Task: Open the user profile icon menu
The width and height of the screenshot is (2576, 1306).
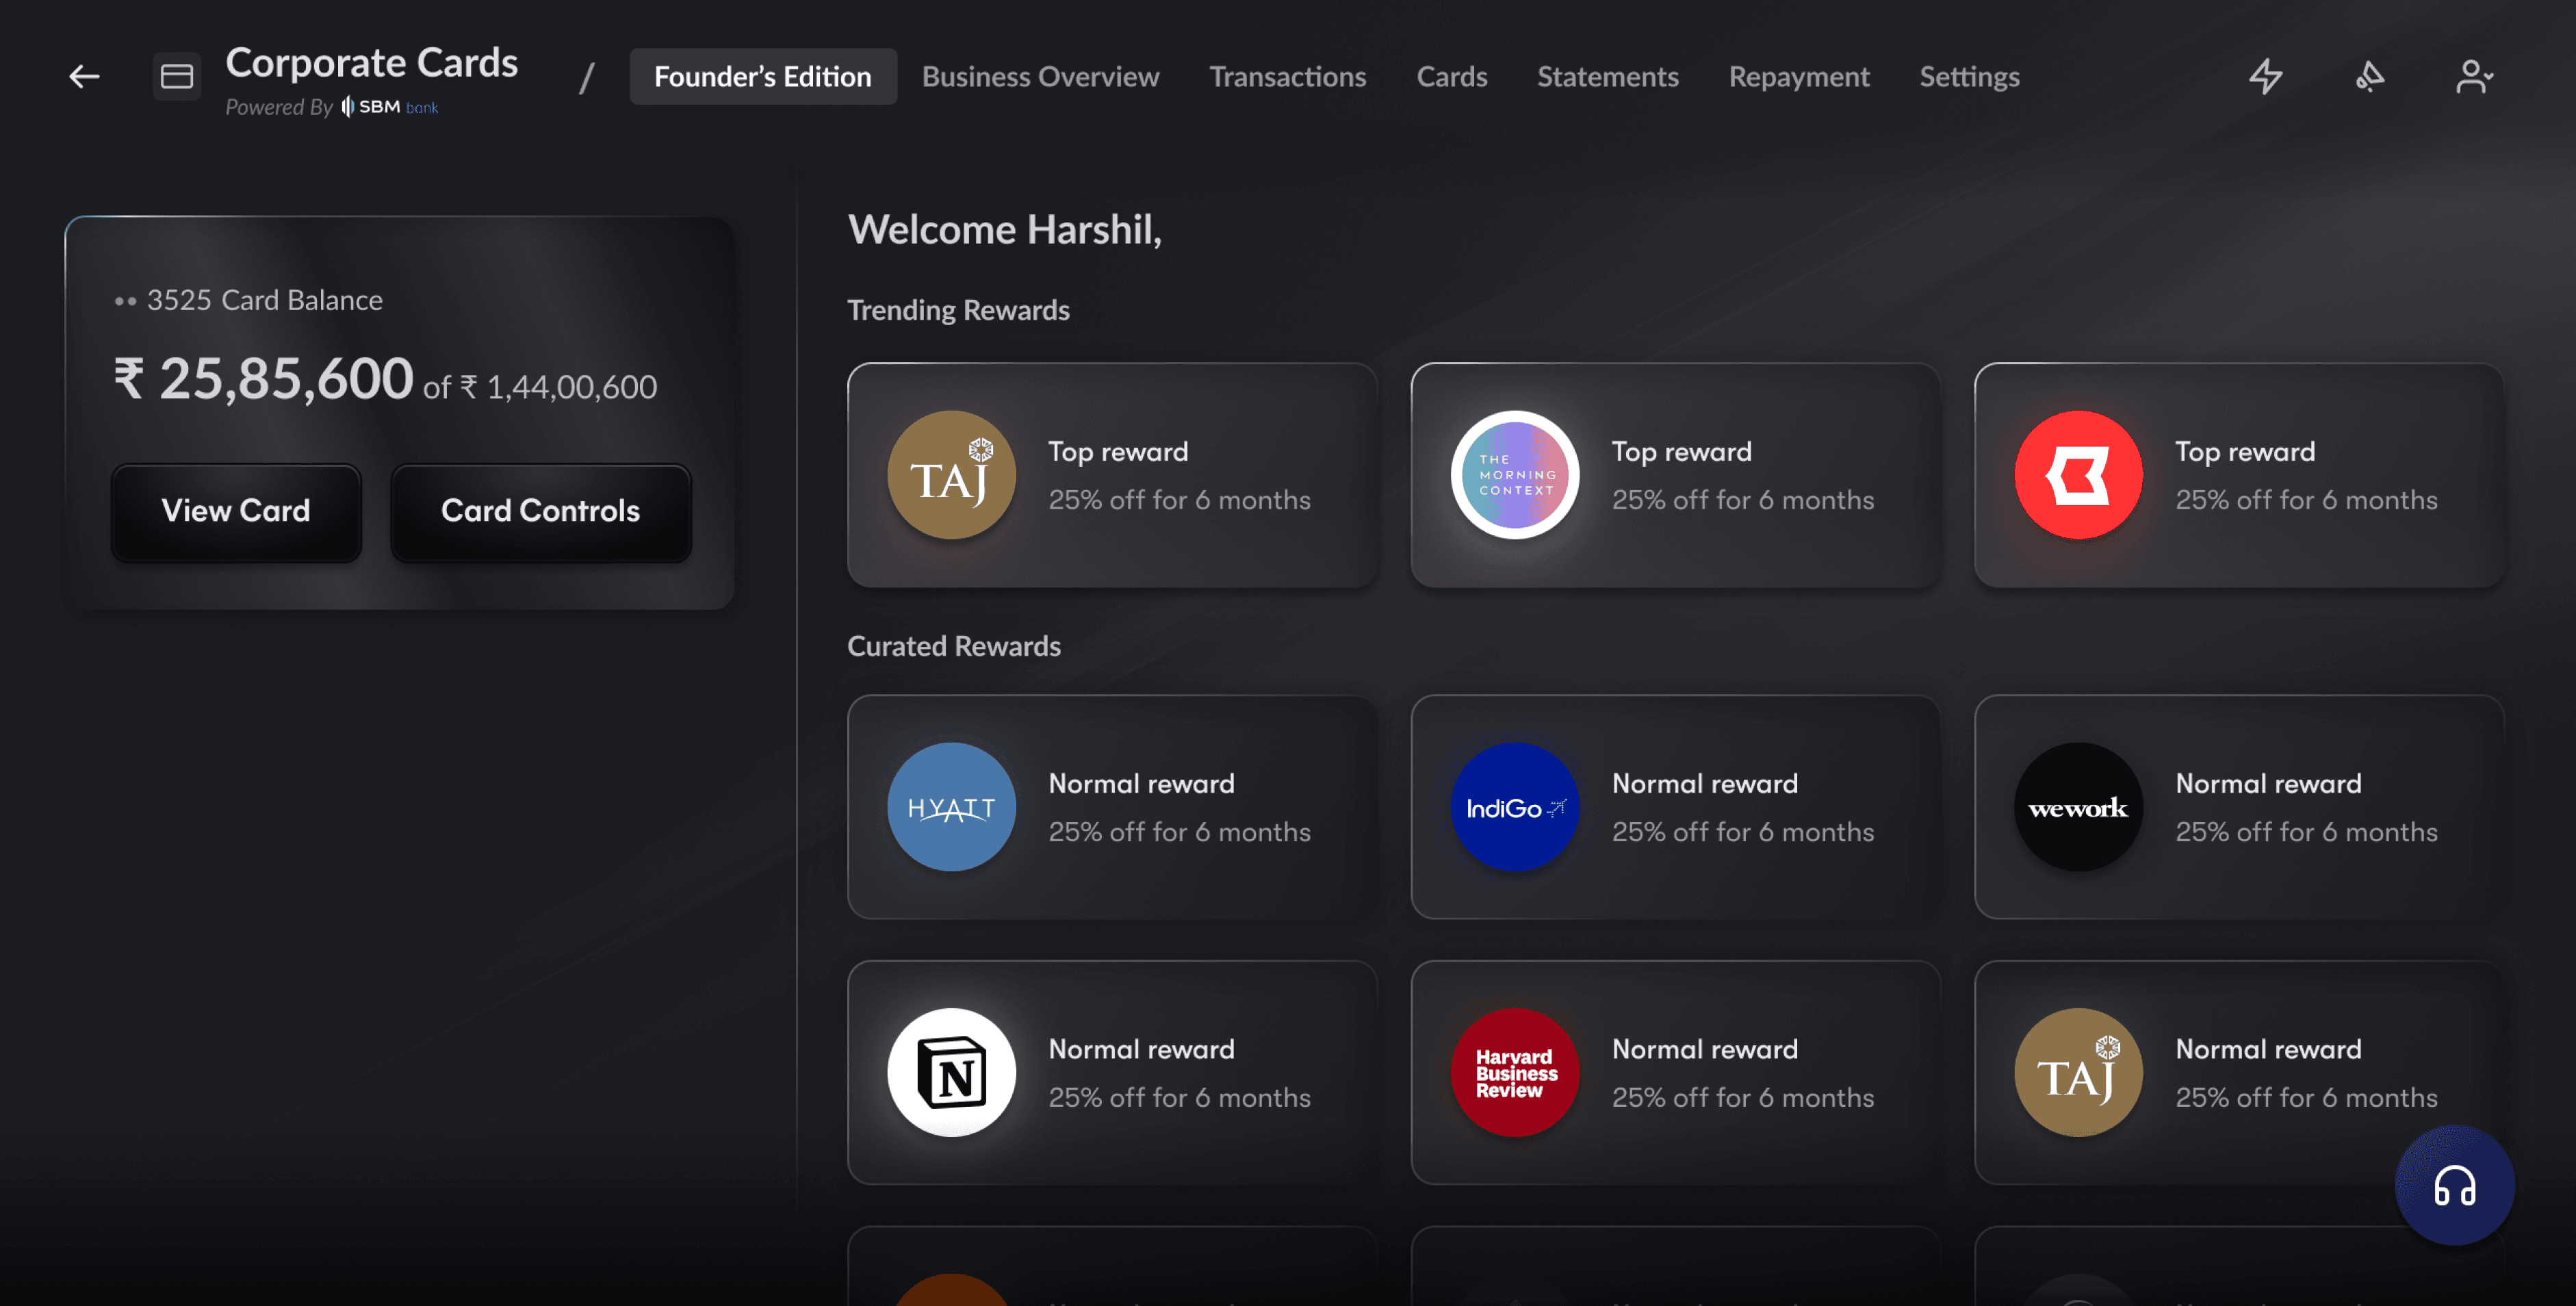Action: coord(2473,76)
